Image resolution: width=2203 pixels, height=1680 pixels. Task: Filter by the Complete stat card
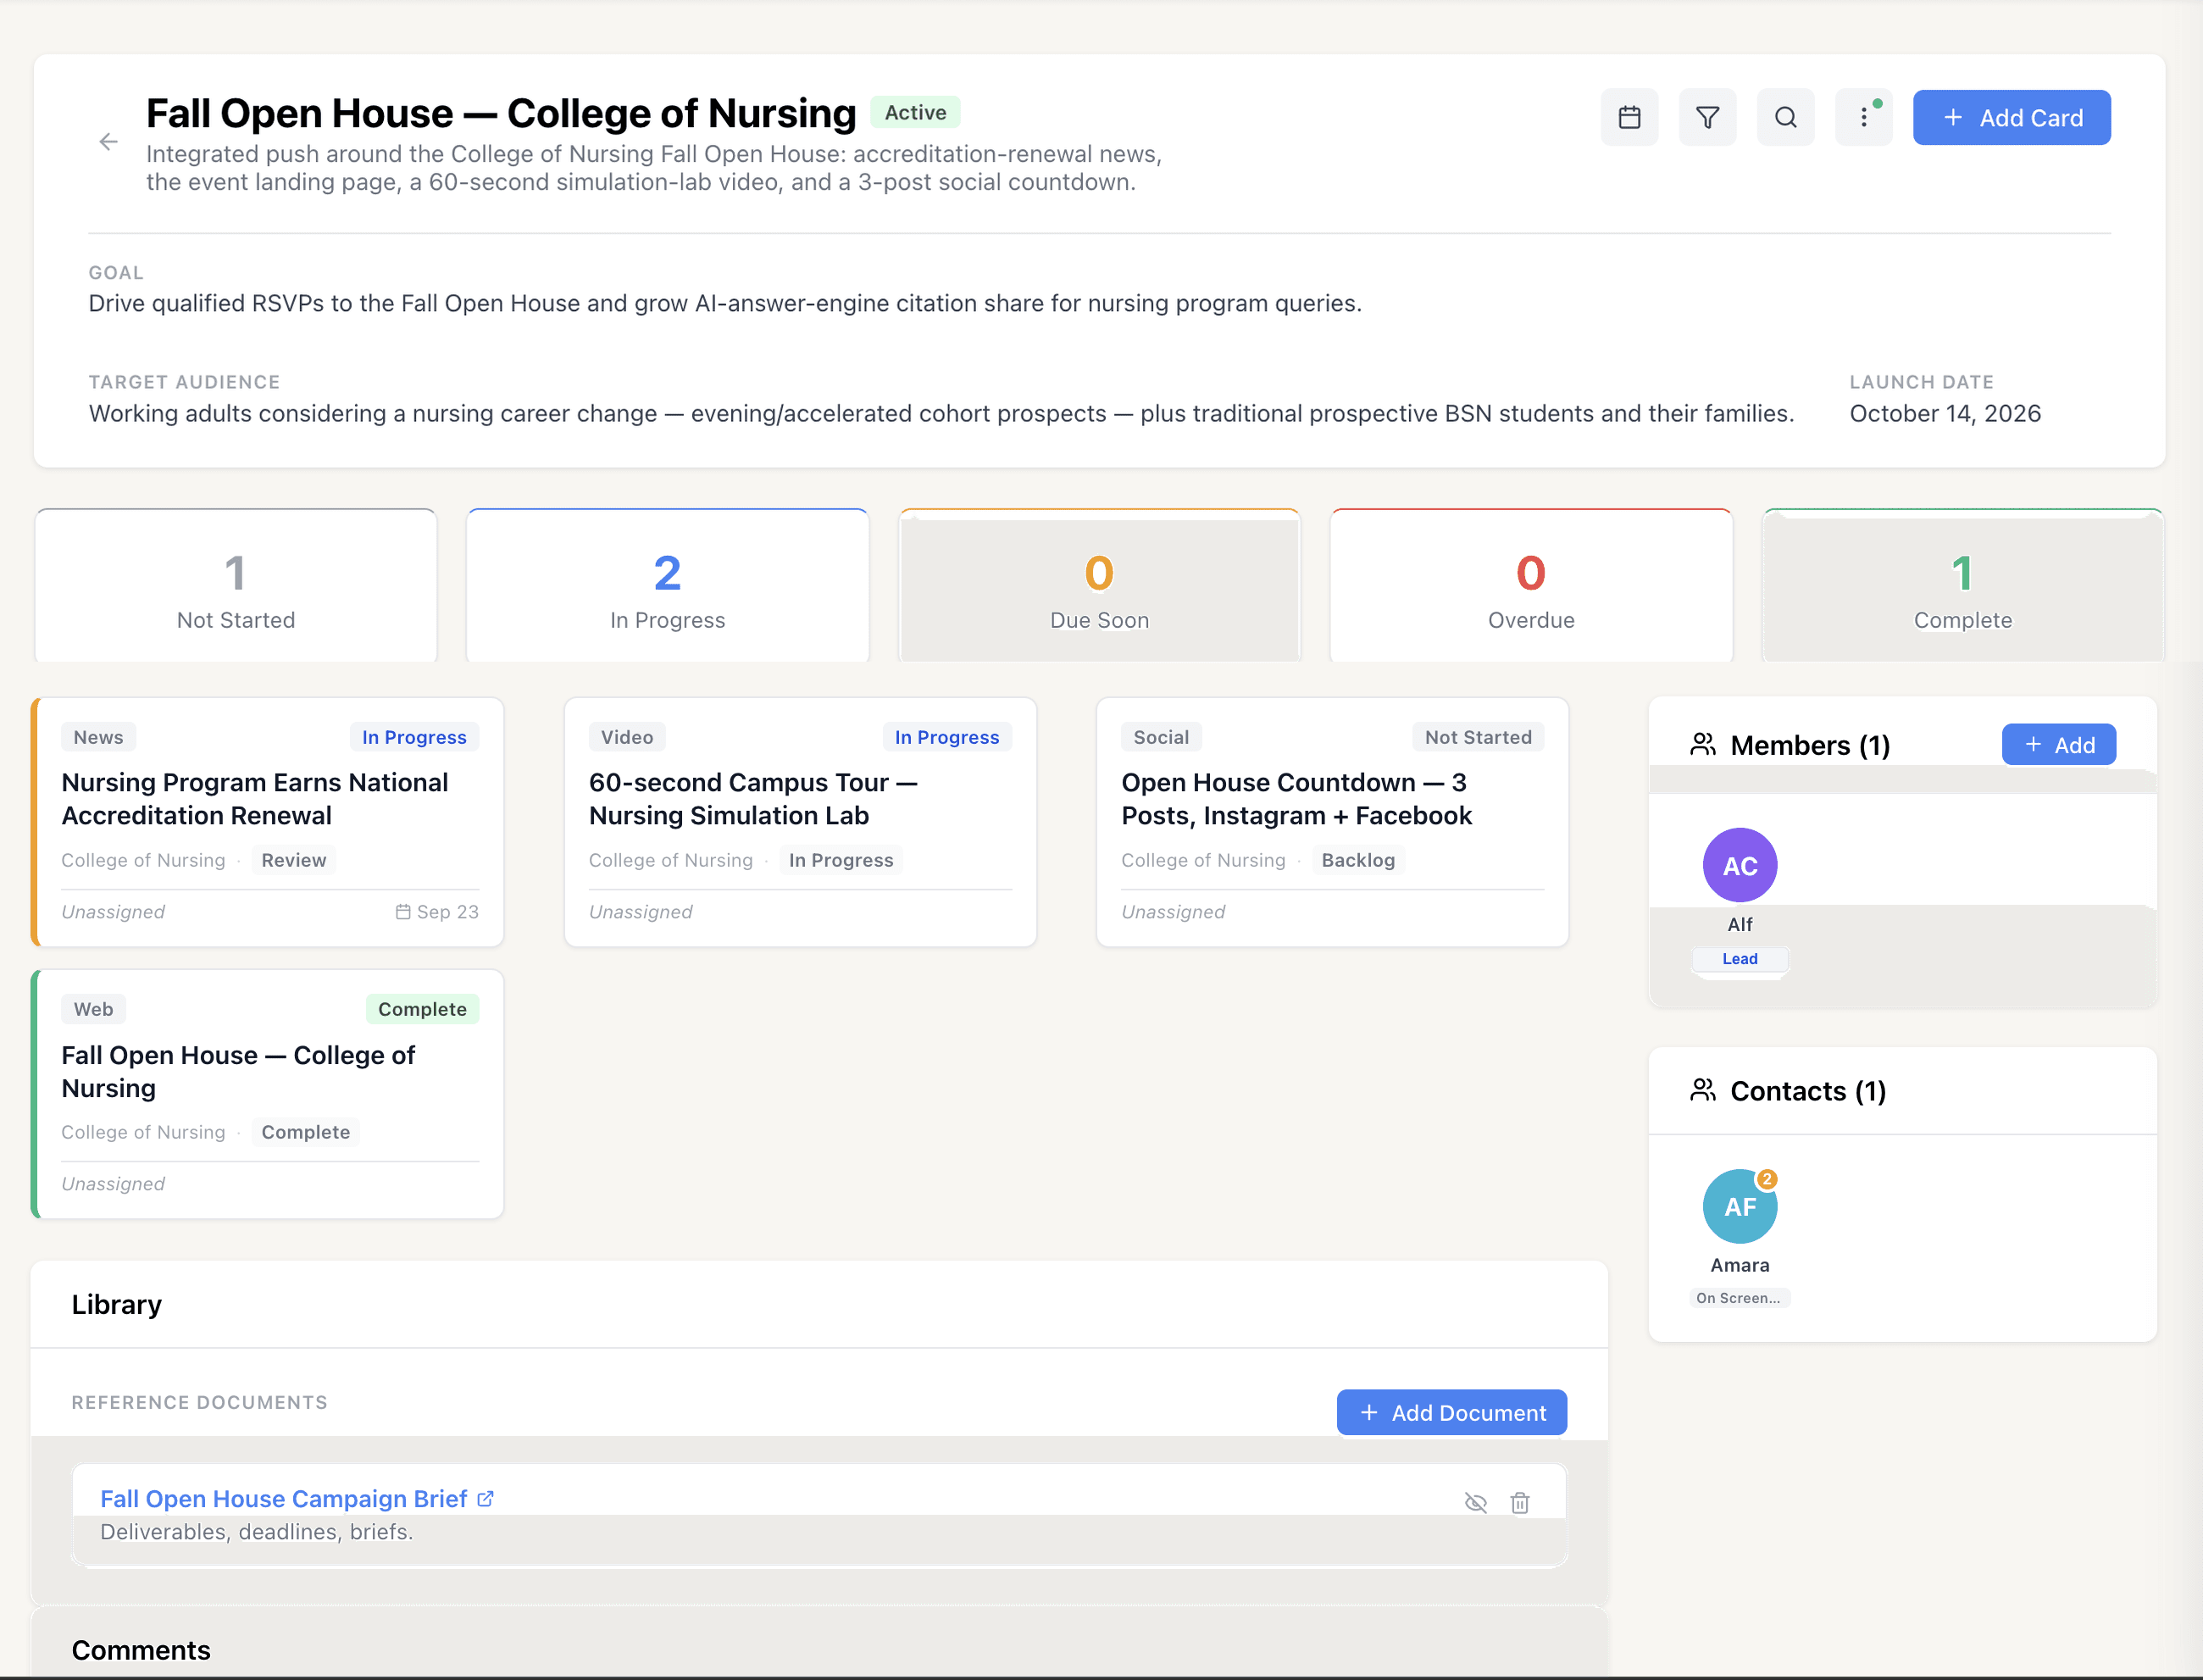[x=1962, y=586]
